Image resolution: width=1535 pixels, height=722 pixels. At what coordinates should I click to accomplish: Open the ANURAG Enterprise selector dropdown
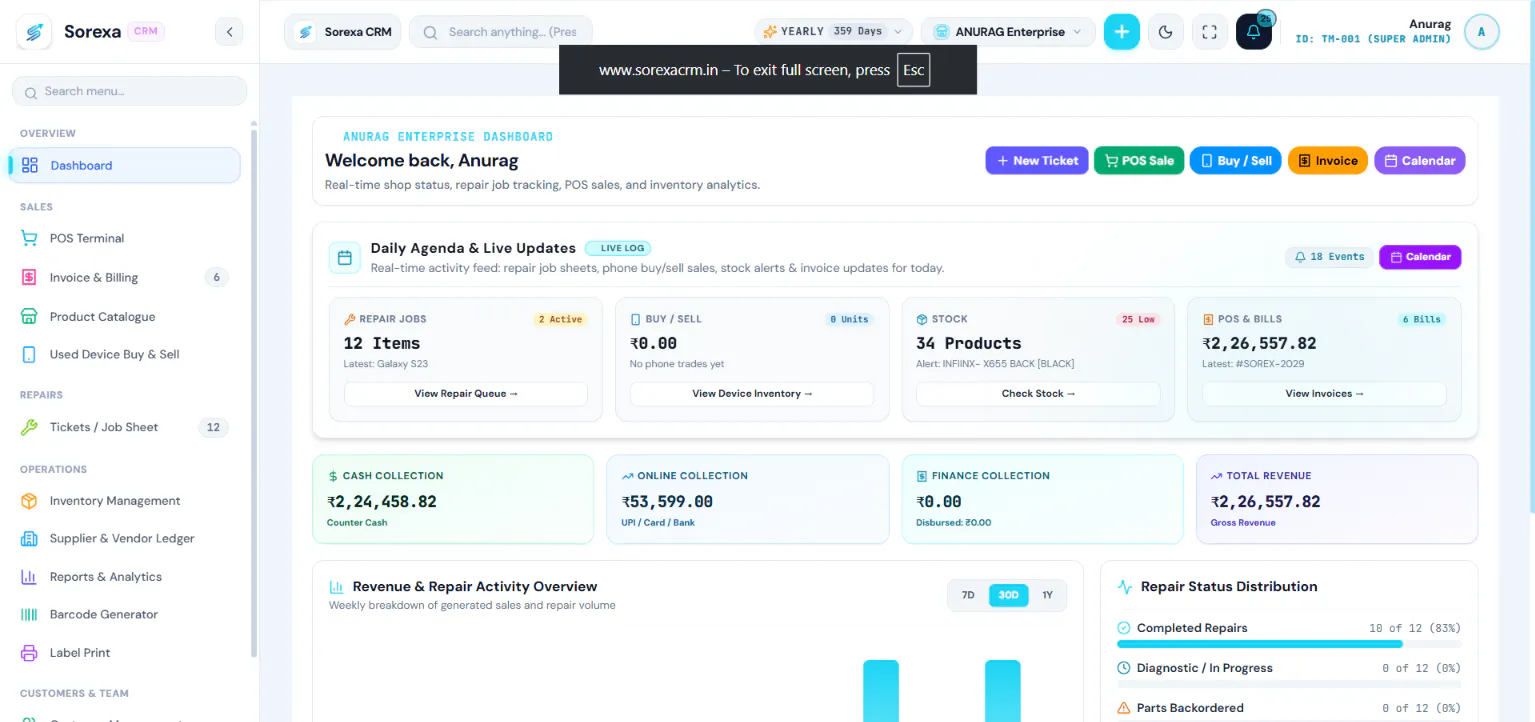click(1007, 32)
